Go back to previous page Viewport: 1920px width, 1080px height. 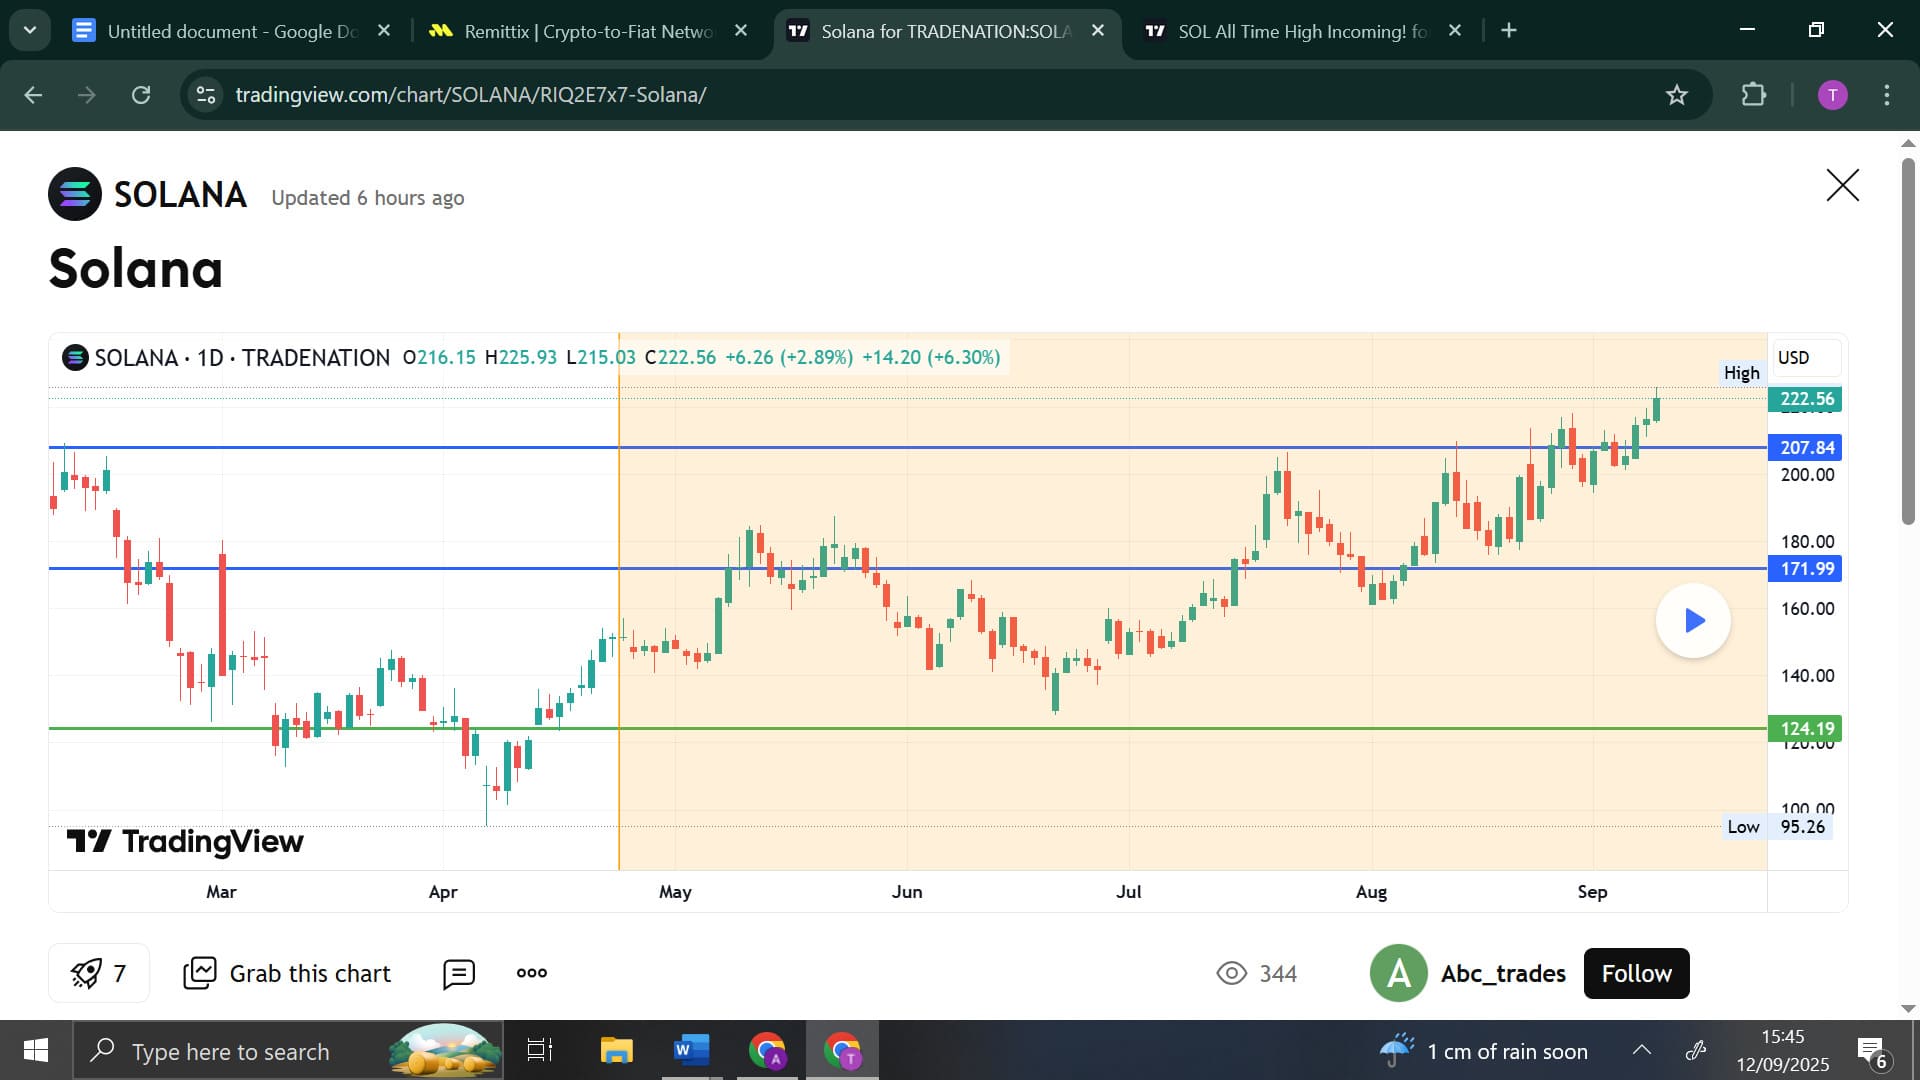coord(33,95)
